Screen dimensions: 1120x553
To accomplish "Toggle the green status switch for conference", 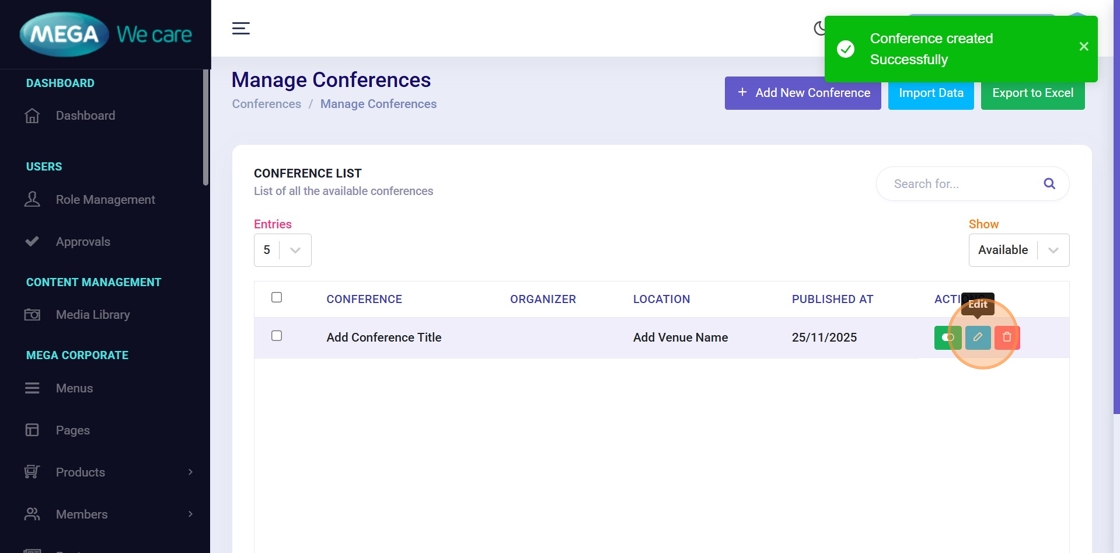I will [x=947, y=338].
